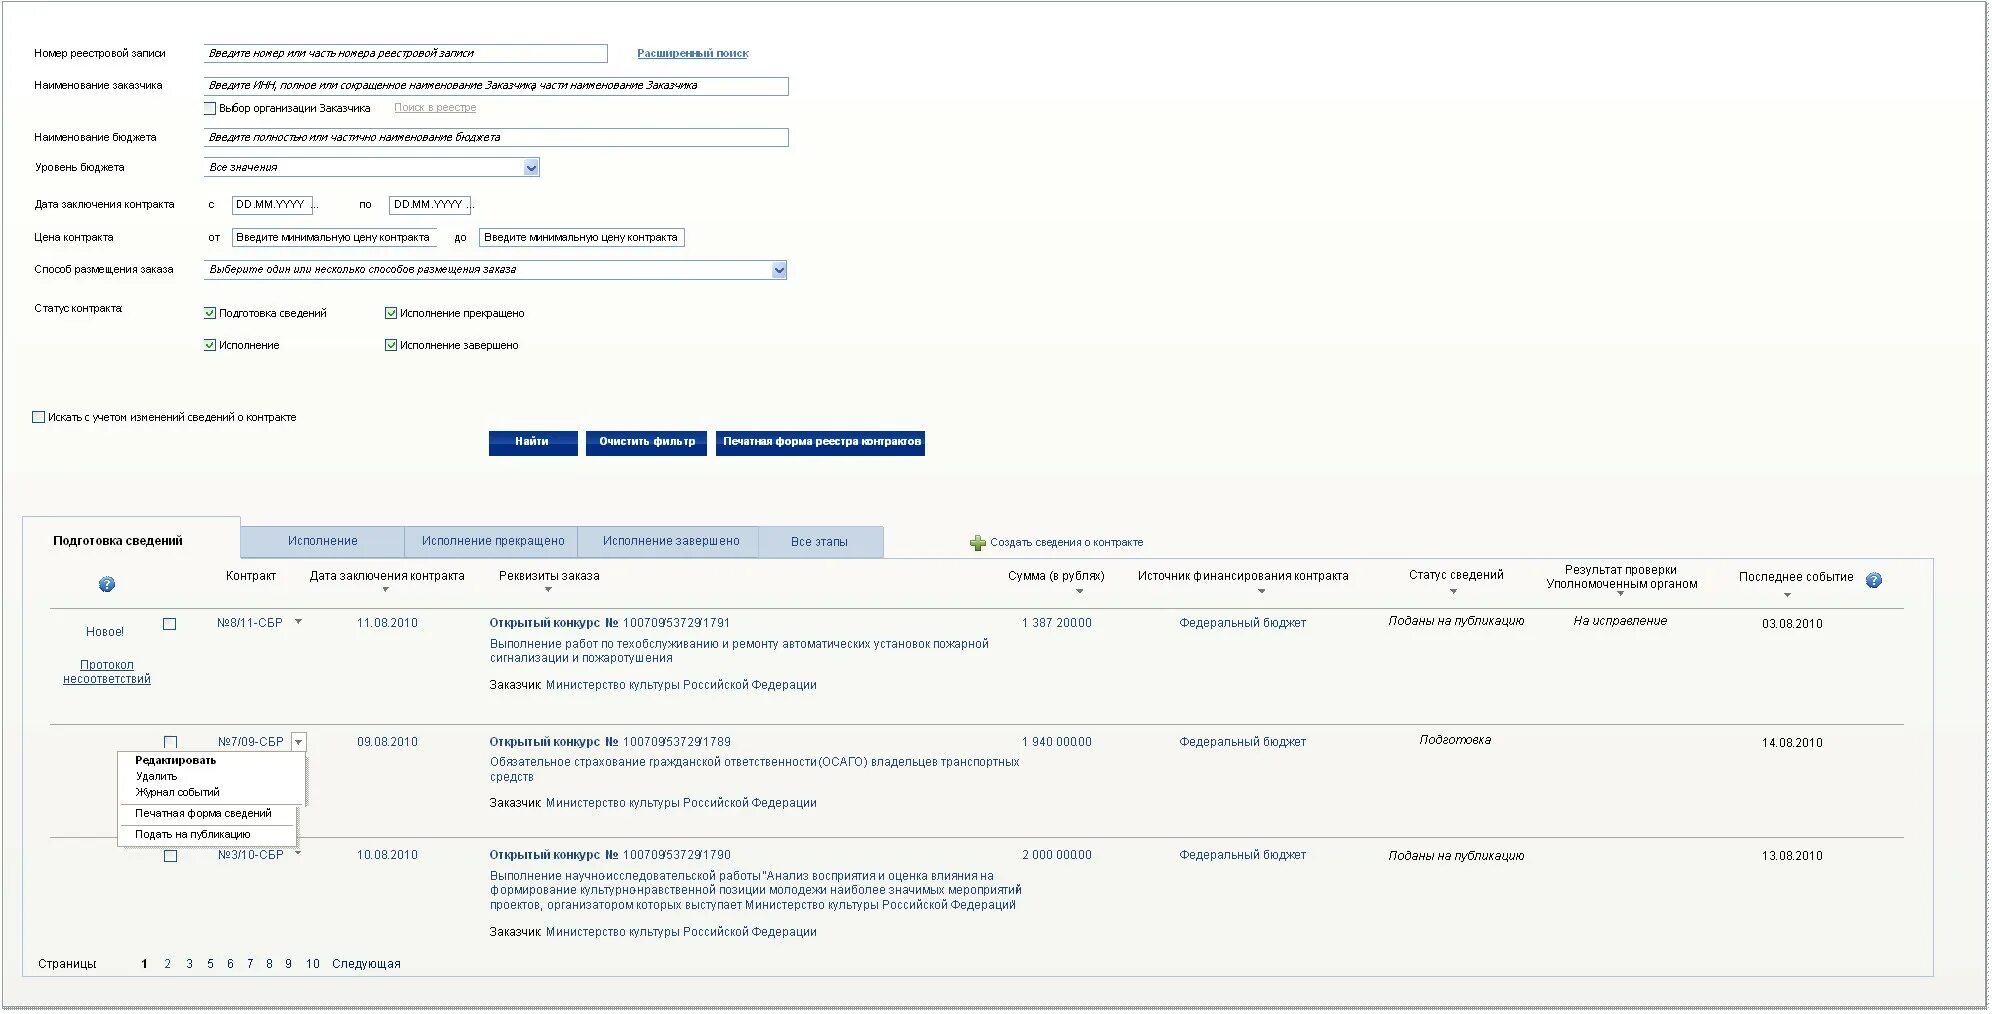Screen dimensions: 1992x1014
Task: Select Подать на публикацию menu entry
Action: [192, 834]
